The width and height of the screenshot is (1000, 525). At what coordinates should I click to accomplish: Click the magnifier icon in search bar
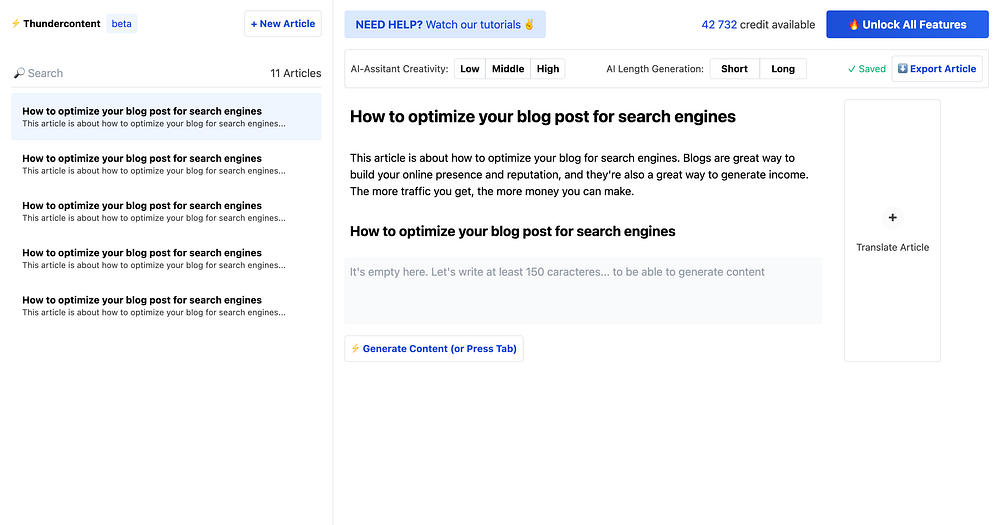point(19,73)
